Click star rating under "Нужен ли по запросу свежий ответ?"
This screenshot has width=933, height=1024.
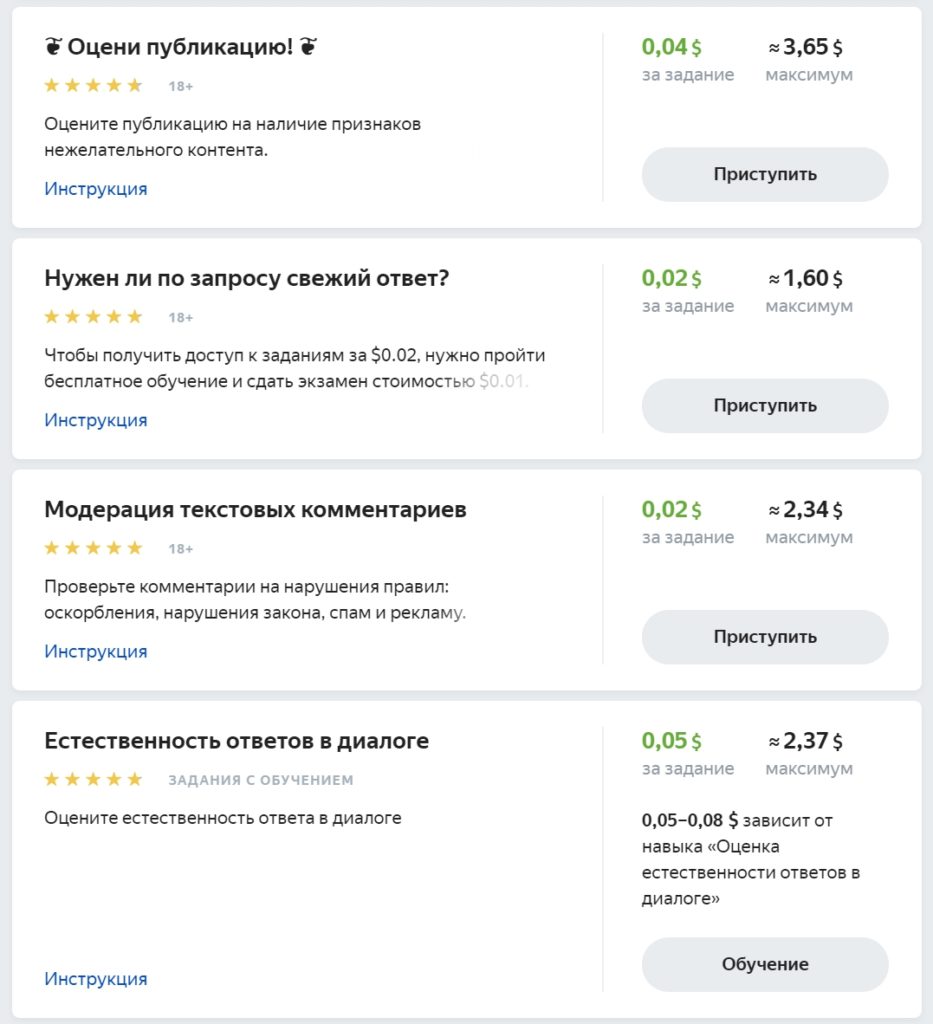(93, 317)
